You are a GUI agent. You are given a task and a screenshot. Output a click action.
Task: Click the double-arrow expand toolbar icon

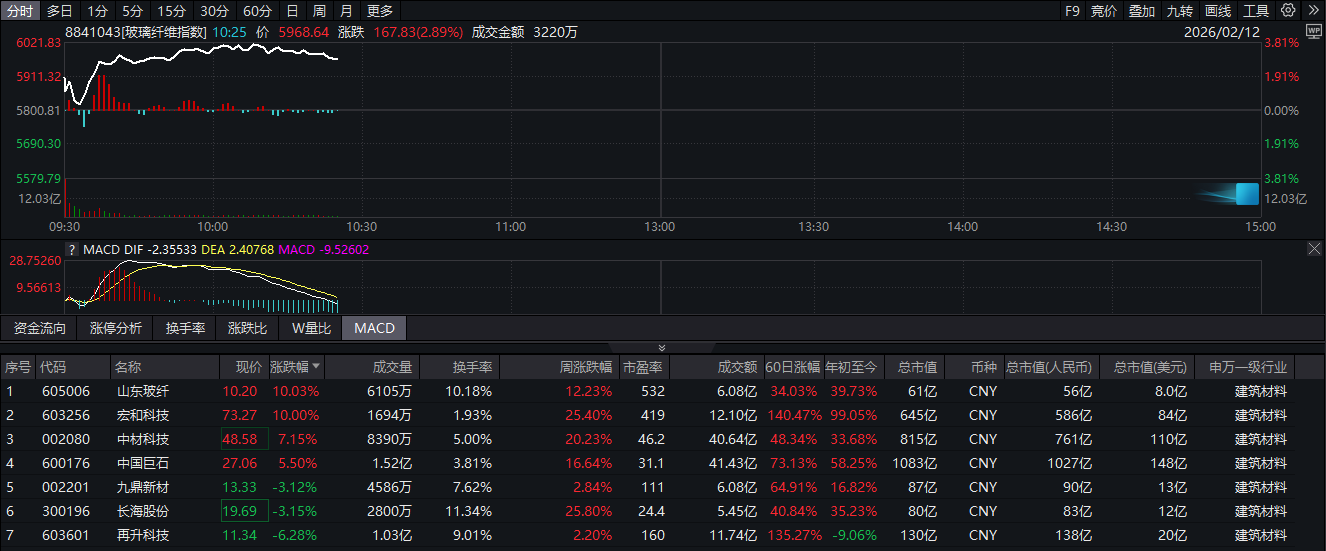[x=1311, y=11]
